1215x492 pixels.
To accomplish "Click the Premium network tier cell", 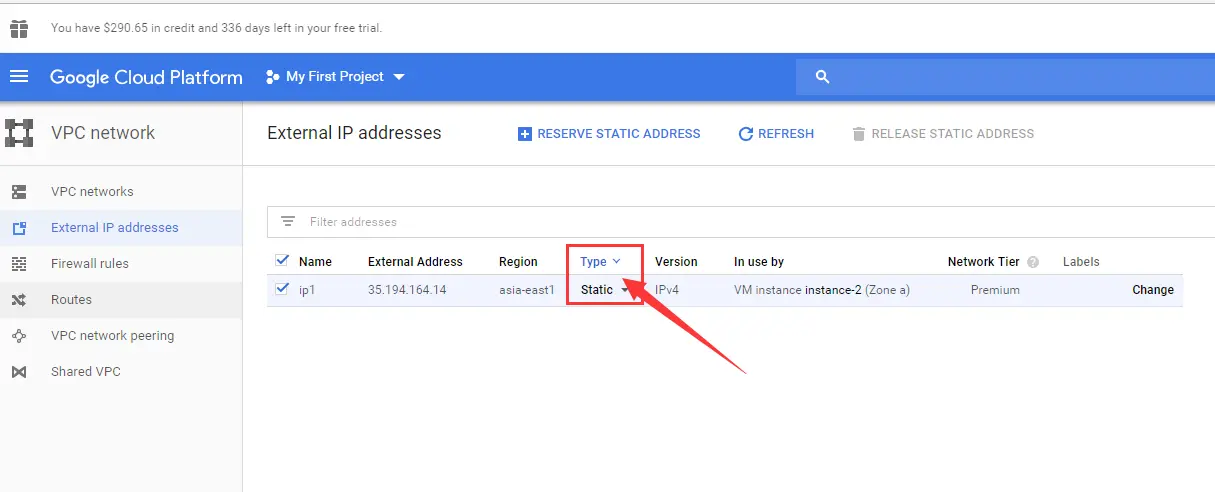I will coord(995,290).
